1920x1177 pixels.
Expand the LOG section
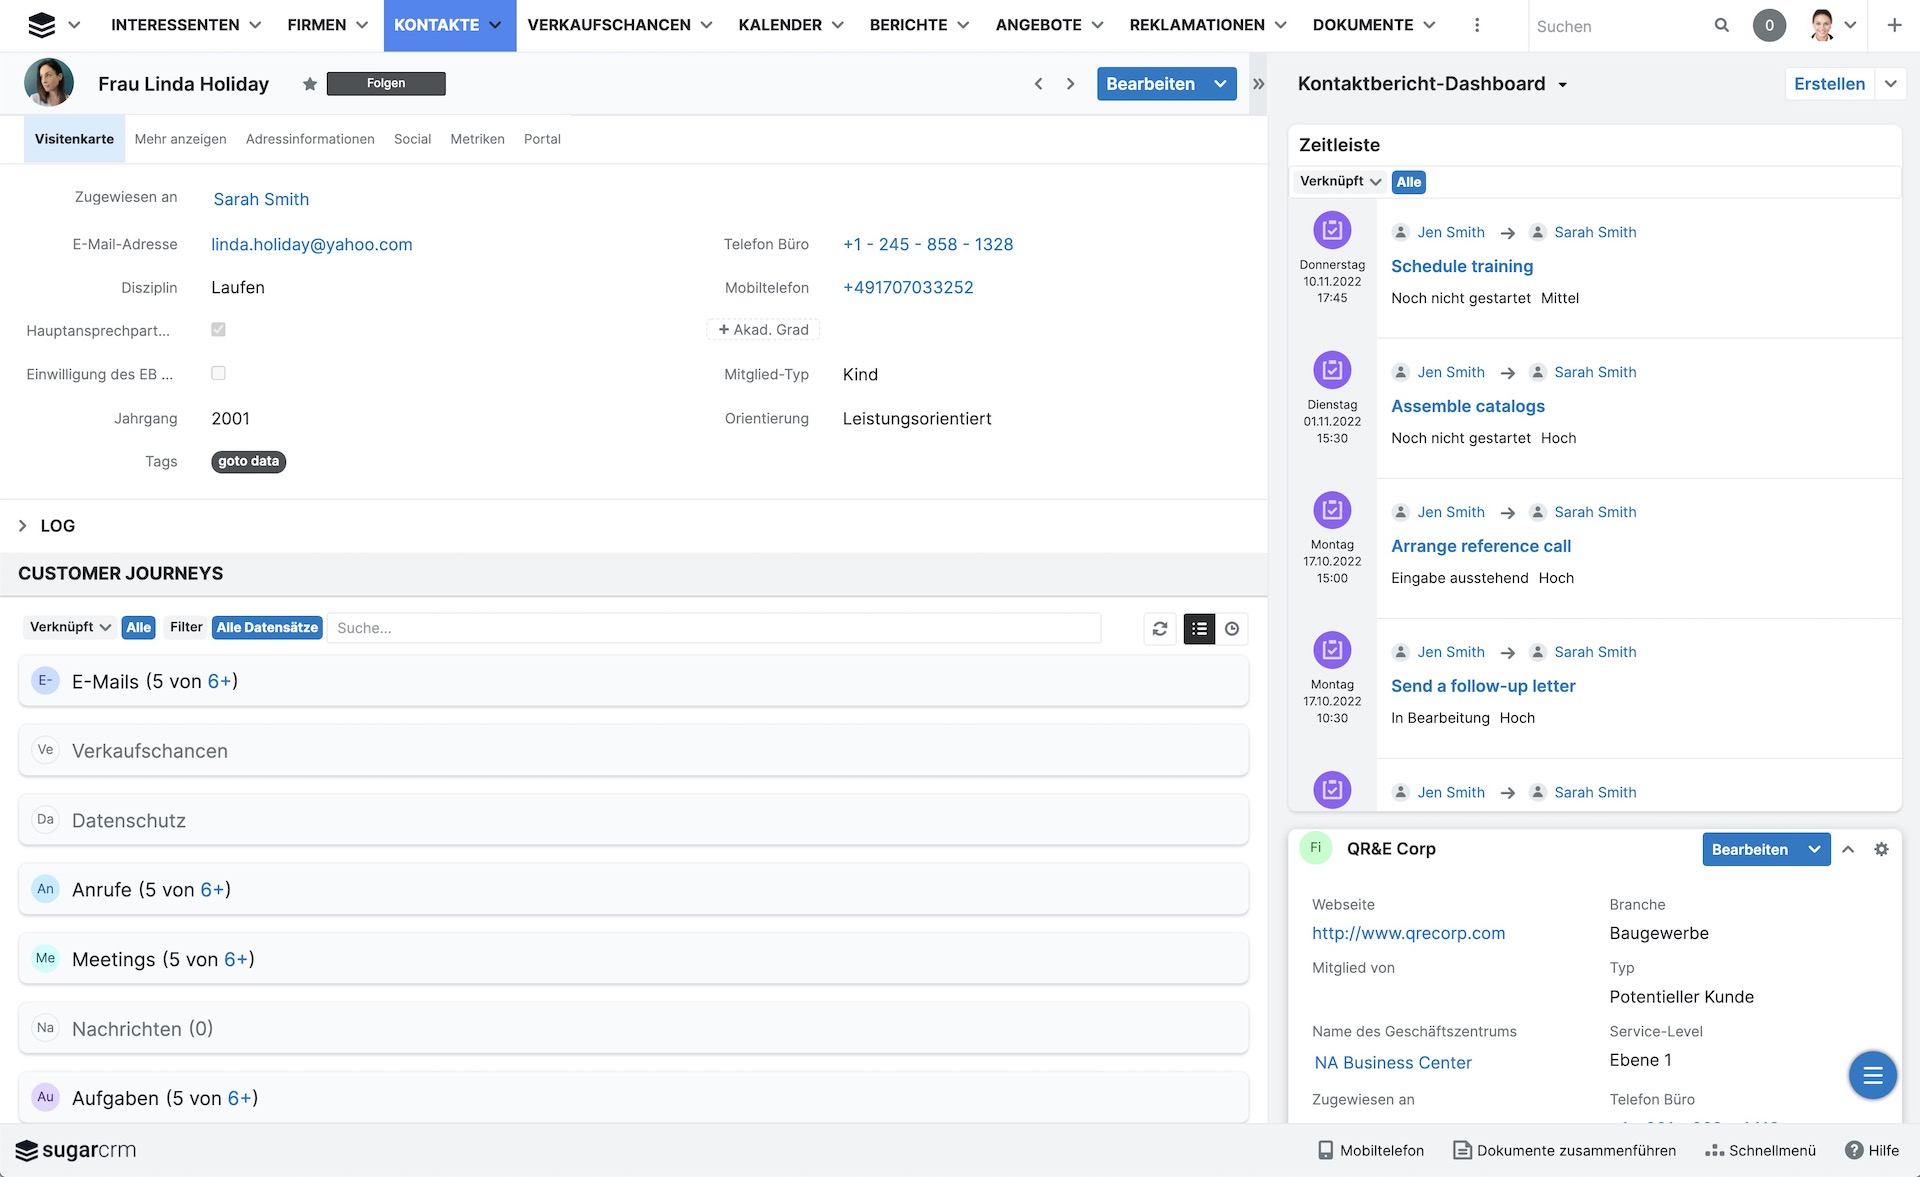[x=23, y=526]
